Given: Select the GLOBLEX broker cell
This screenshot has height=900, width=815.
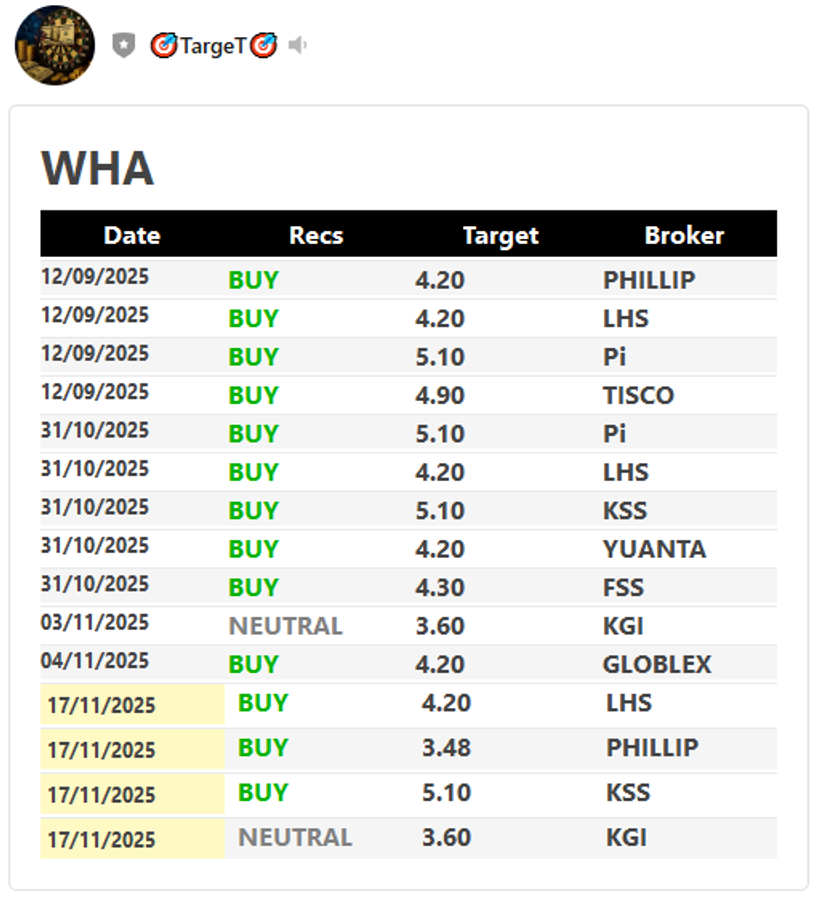Looking at the screenshot, I should coord(656,664).
